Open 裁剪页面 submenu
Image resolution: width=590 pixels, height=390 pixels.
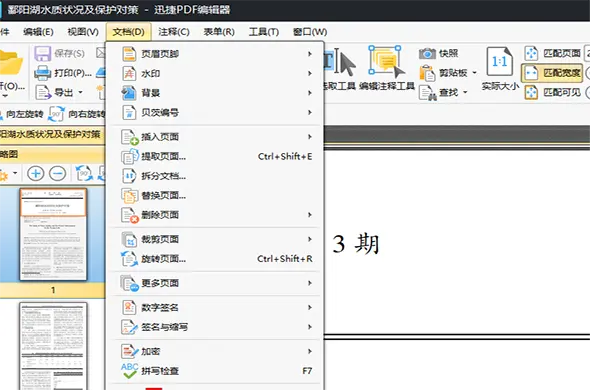(x=215, y=239)
